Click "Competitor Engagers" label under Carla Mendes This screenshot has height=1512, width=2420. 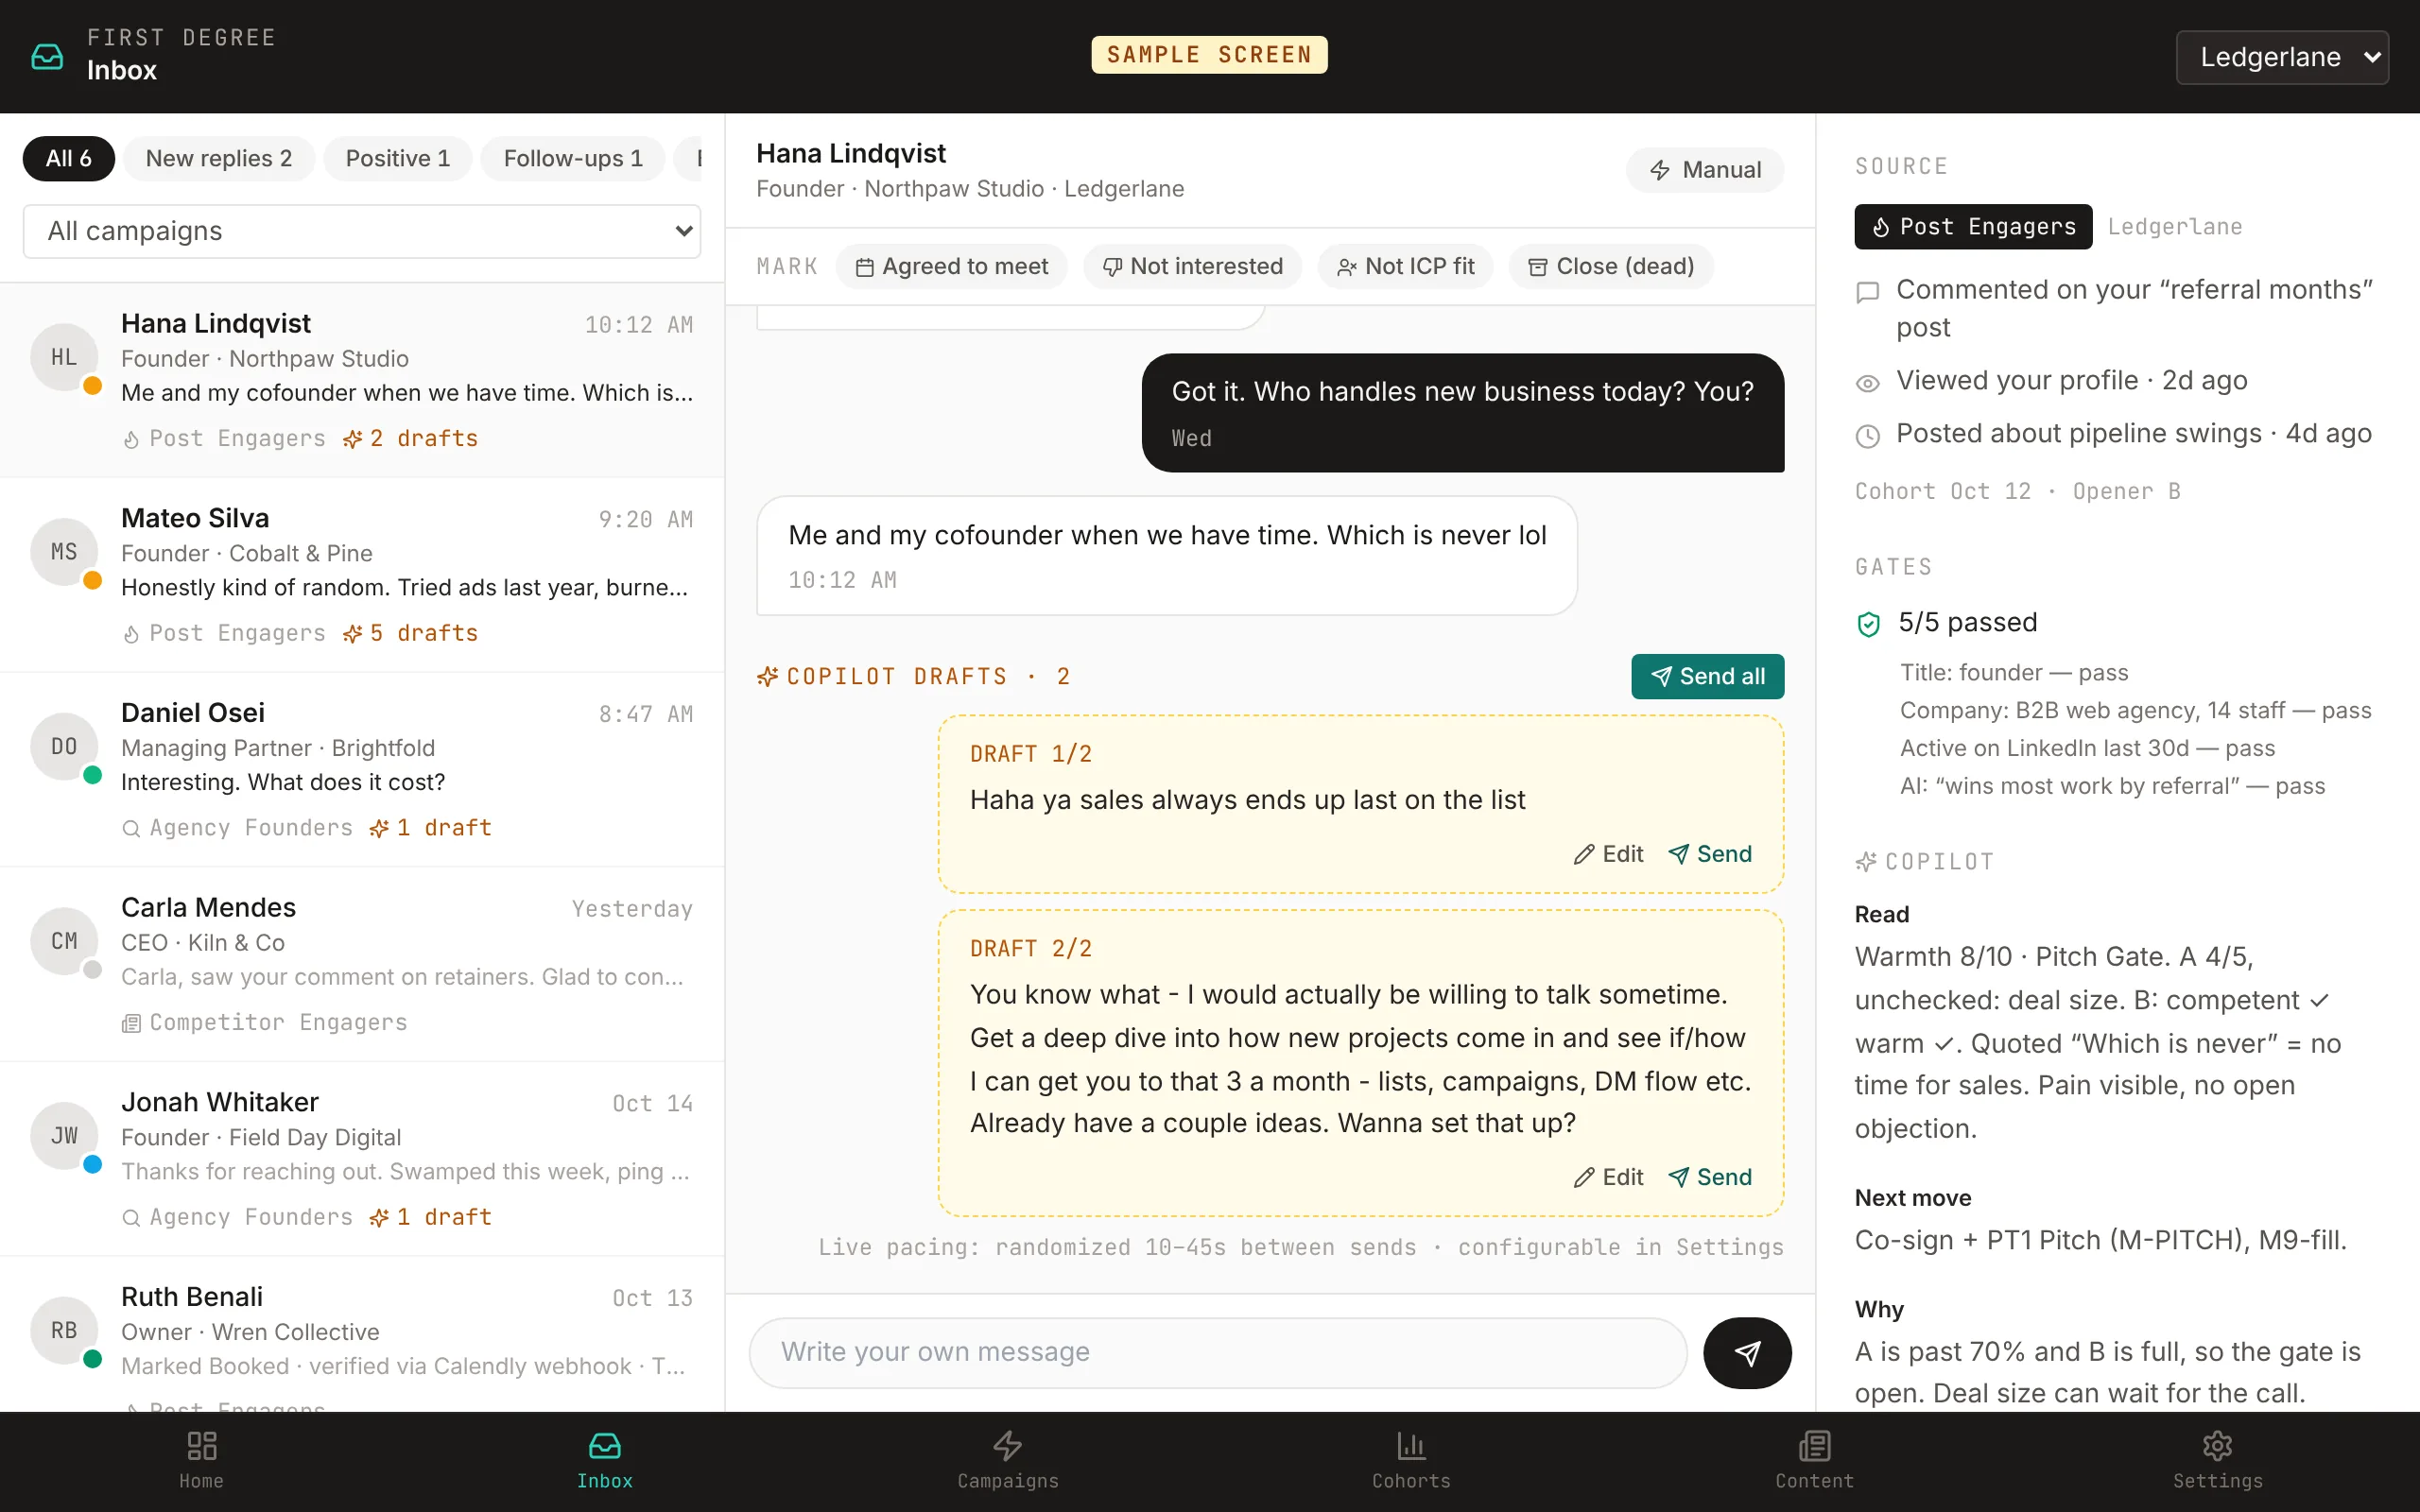pos(278,1022)
